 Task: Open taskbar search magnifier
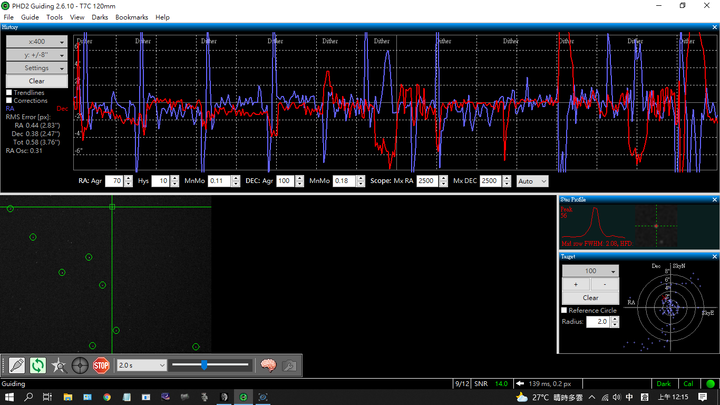coord(28,397)
